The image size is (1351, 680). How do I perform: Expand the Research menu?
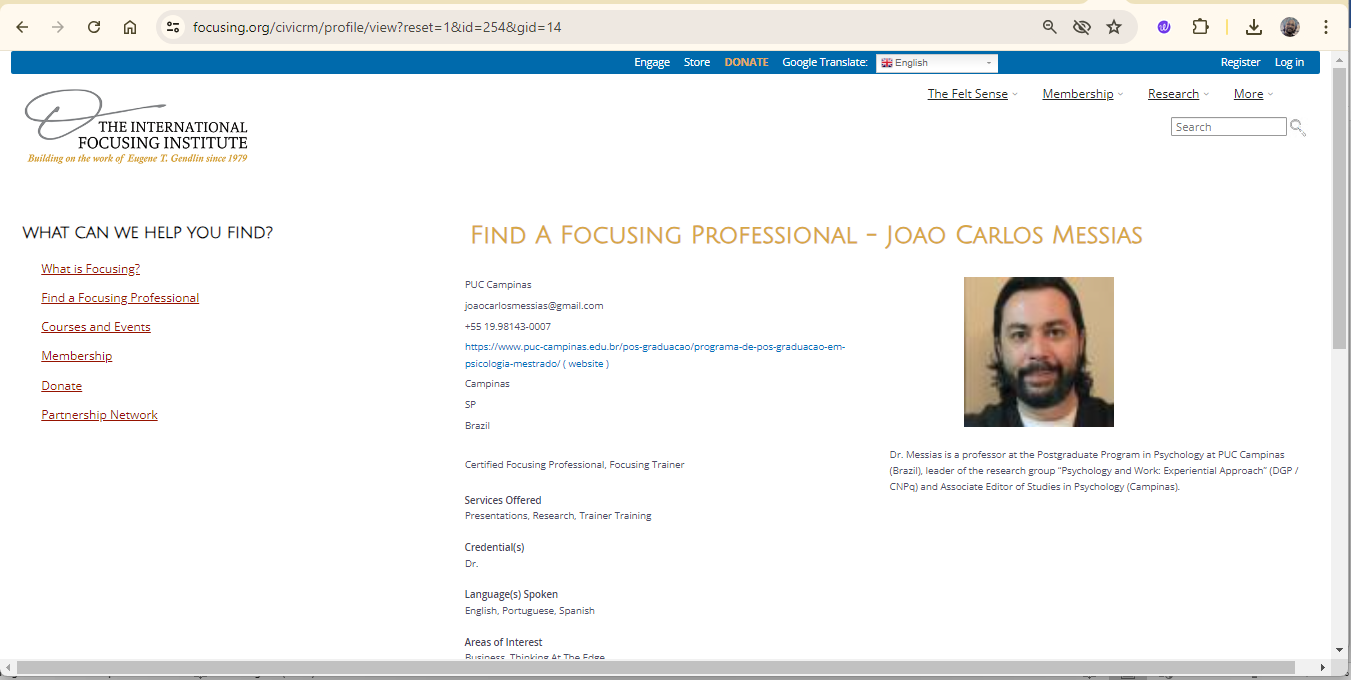(x=1178, y=94)
